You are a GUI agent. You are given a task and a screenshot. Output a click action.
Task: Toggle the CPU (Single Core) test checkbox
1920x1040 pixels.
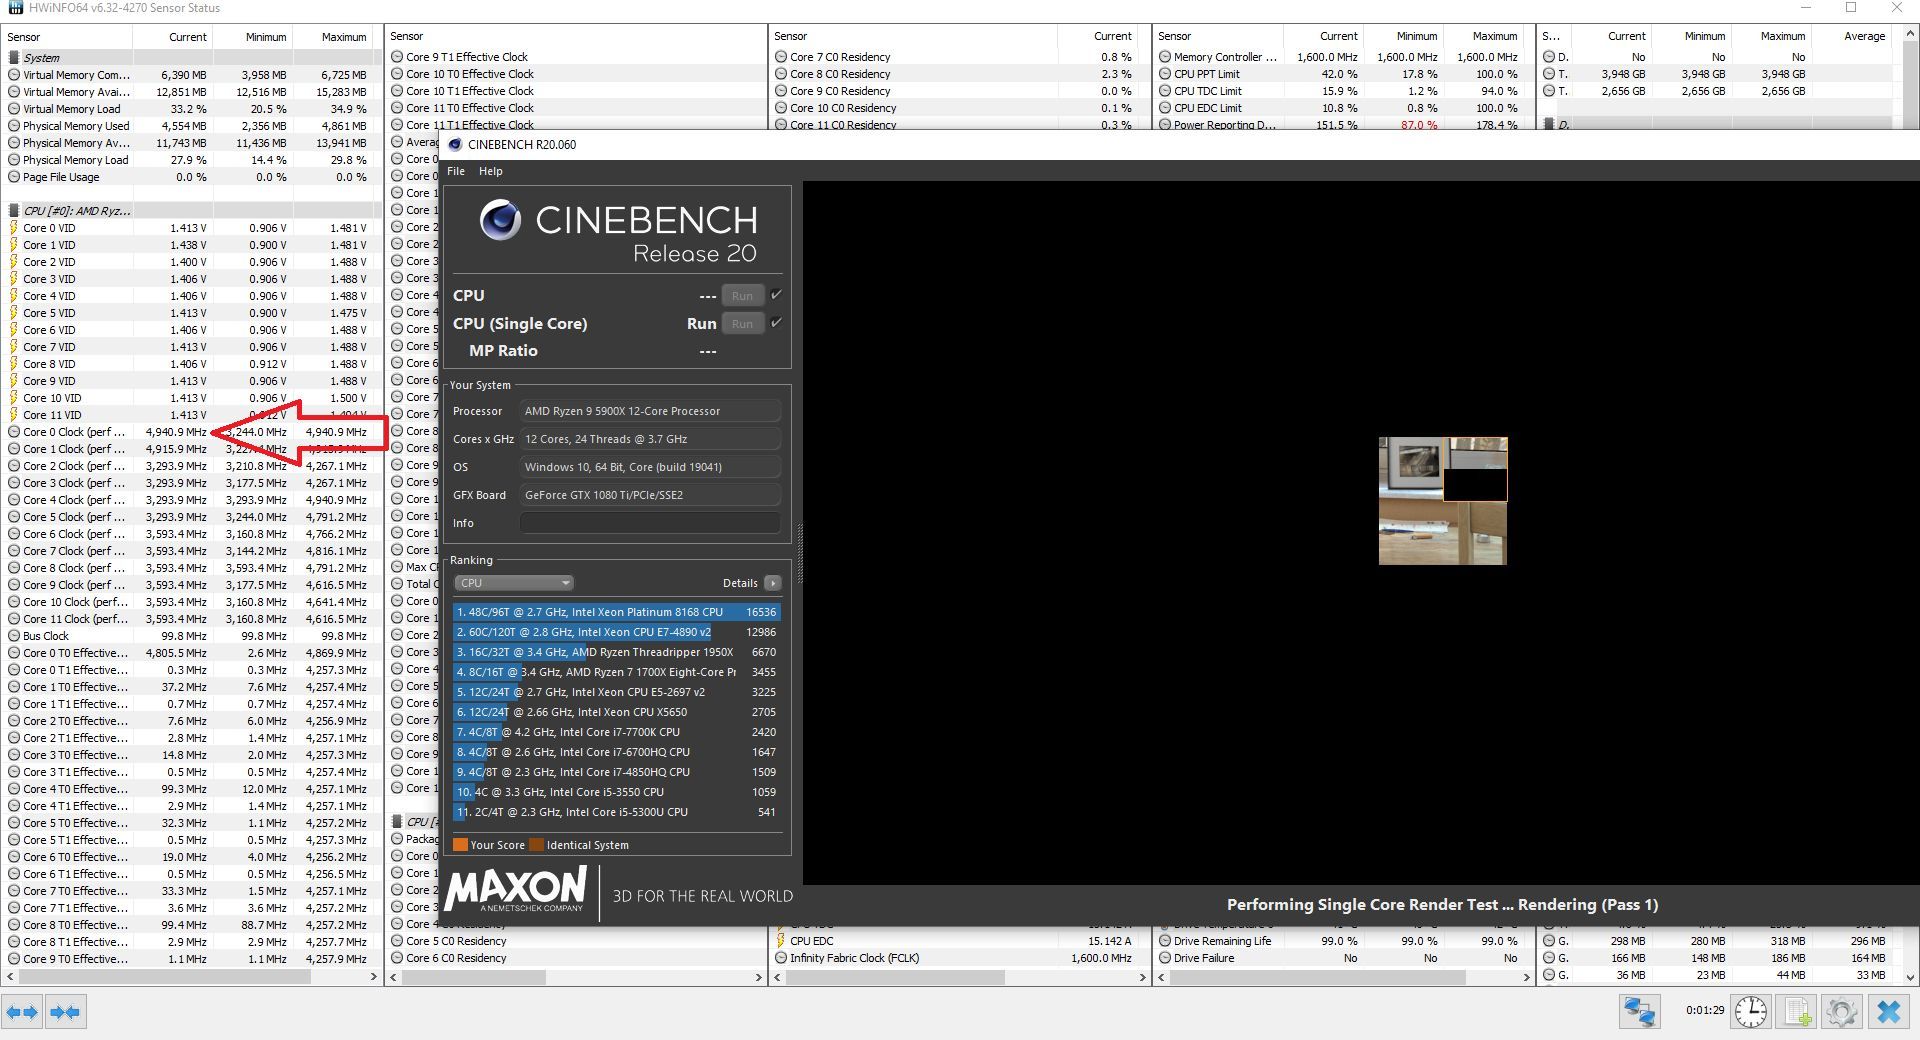pyautogui.click(x=776, y=323)
